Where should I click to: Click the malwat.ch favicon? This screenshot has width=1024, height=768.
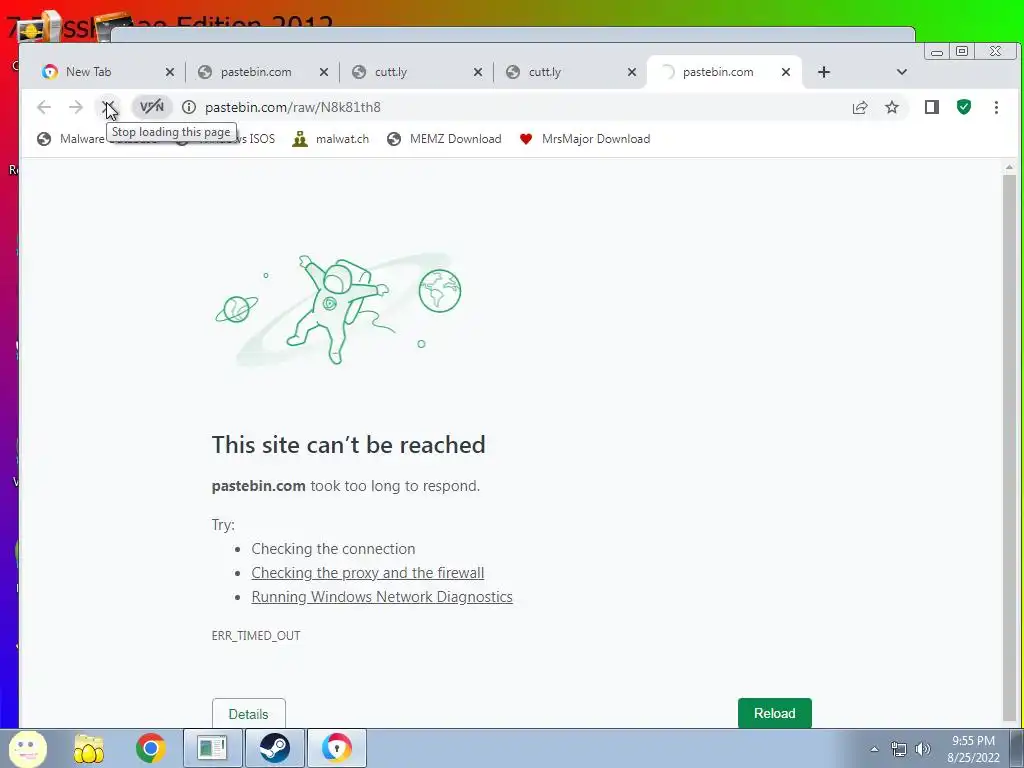[x=300, y=138]
